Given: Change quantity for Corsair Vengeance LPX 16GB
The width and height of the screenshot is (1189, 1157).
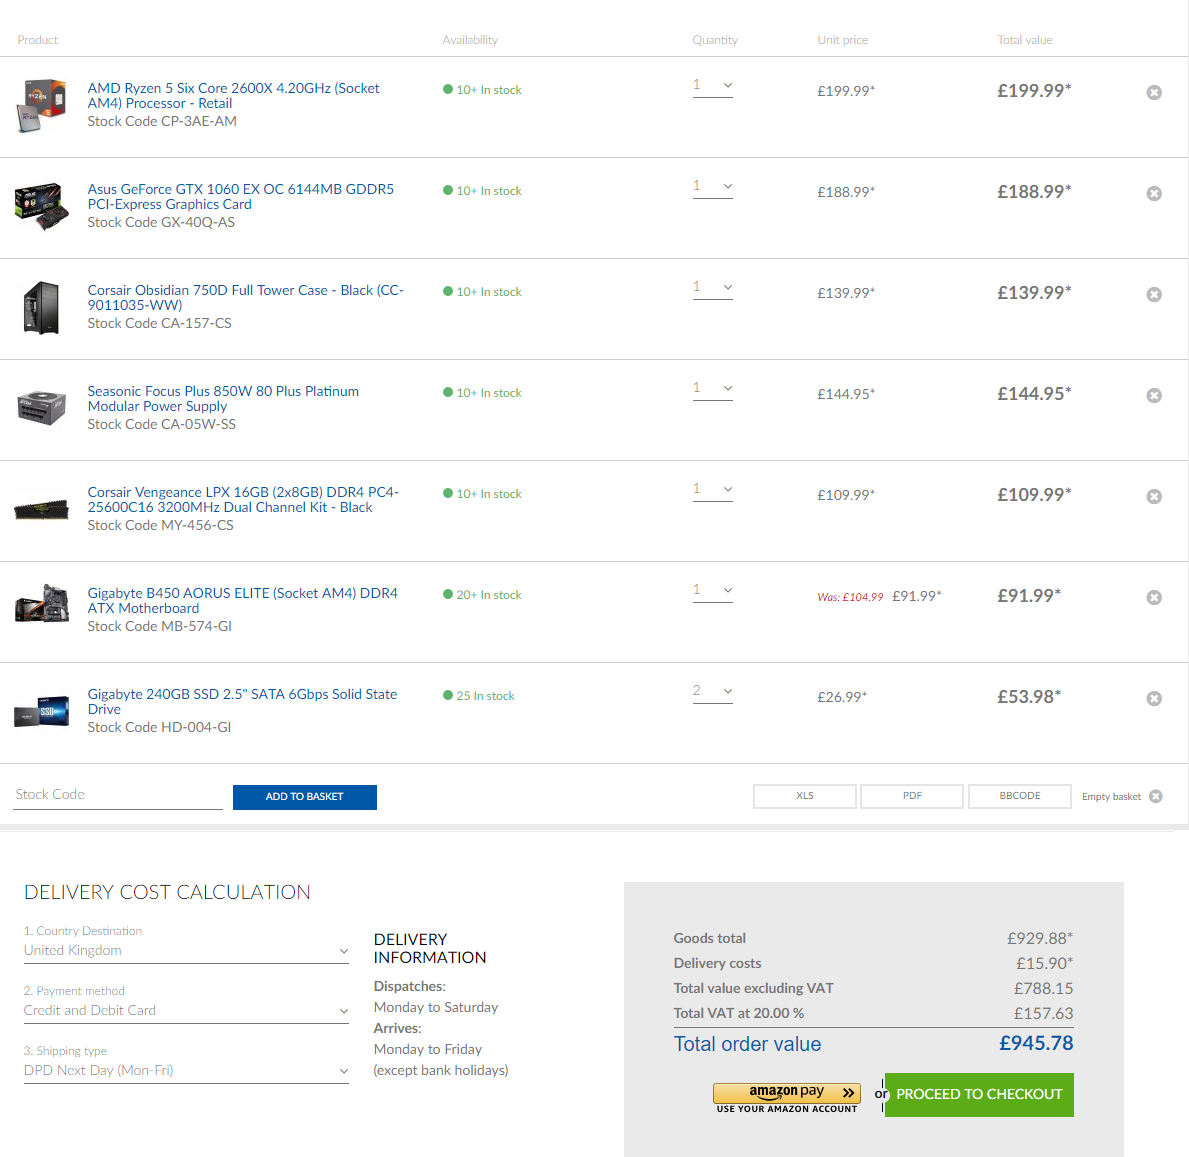Looking at the screenshot, I should [713, 489].
